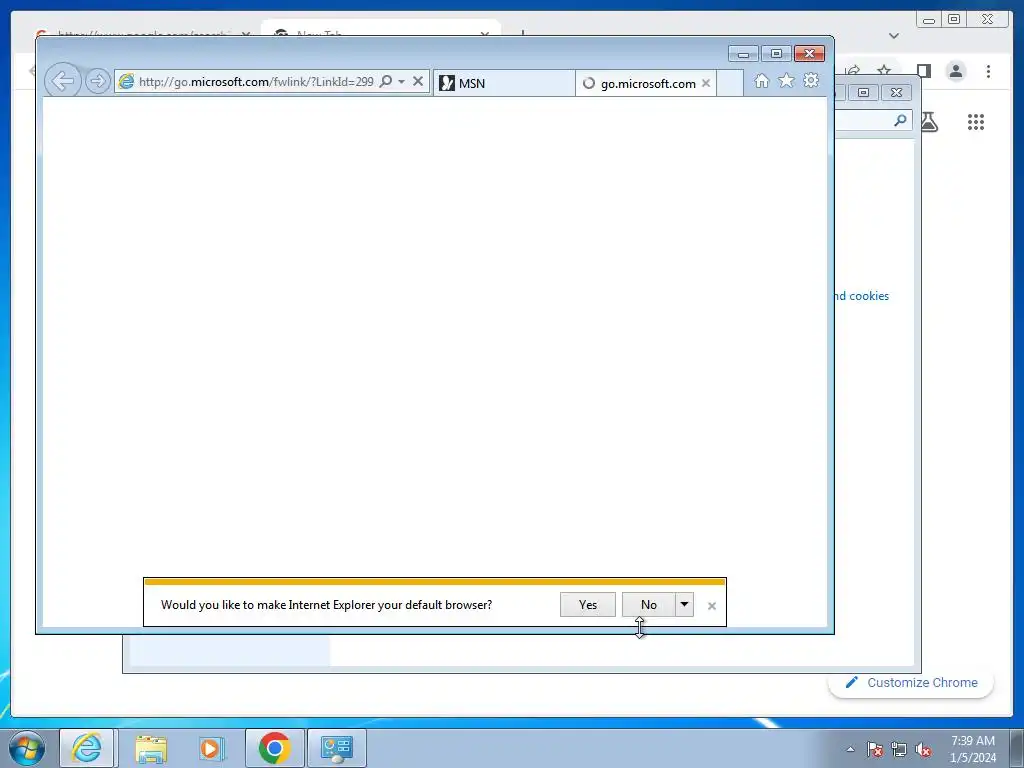Open the Control Panel taskbar icon

[337, 748]
